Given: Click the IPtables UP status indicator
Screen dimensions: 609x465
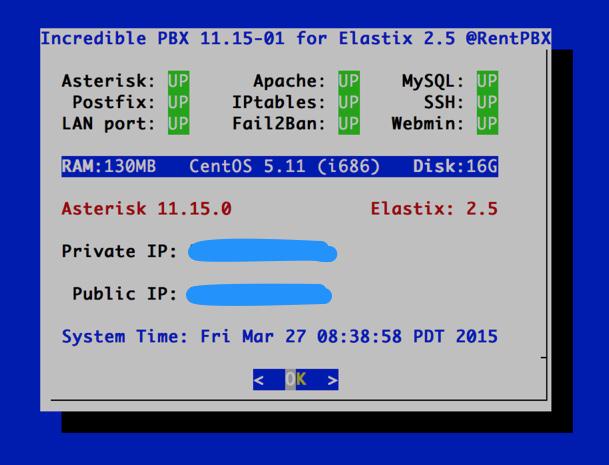Looking at the screenshot, I should 349,103.
